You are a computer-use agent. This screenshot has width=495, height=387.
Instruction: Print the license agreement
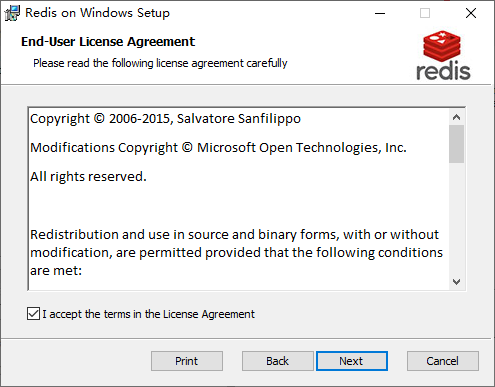(x=187, y=361)
